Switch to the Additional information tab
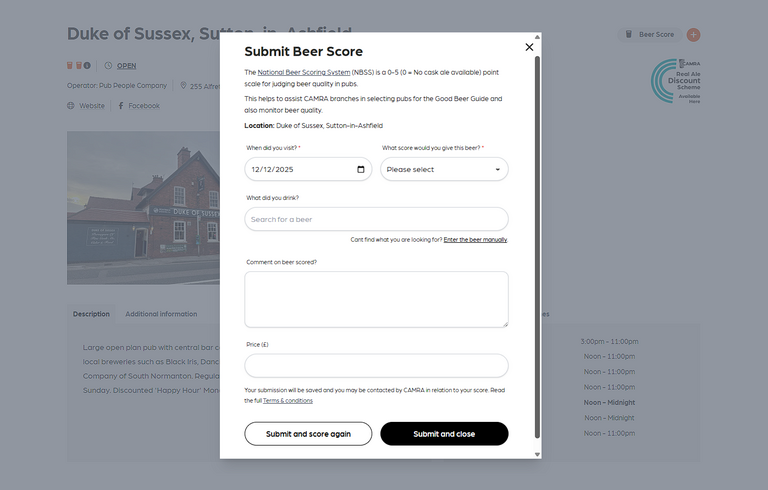This screenshot has height=490, width=768. [161, 314]
